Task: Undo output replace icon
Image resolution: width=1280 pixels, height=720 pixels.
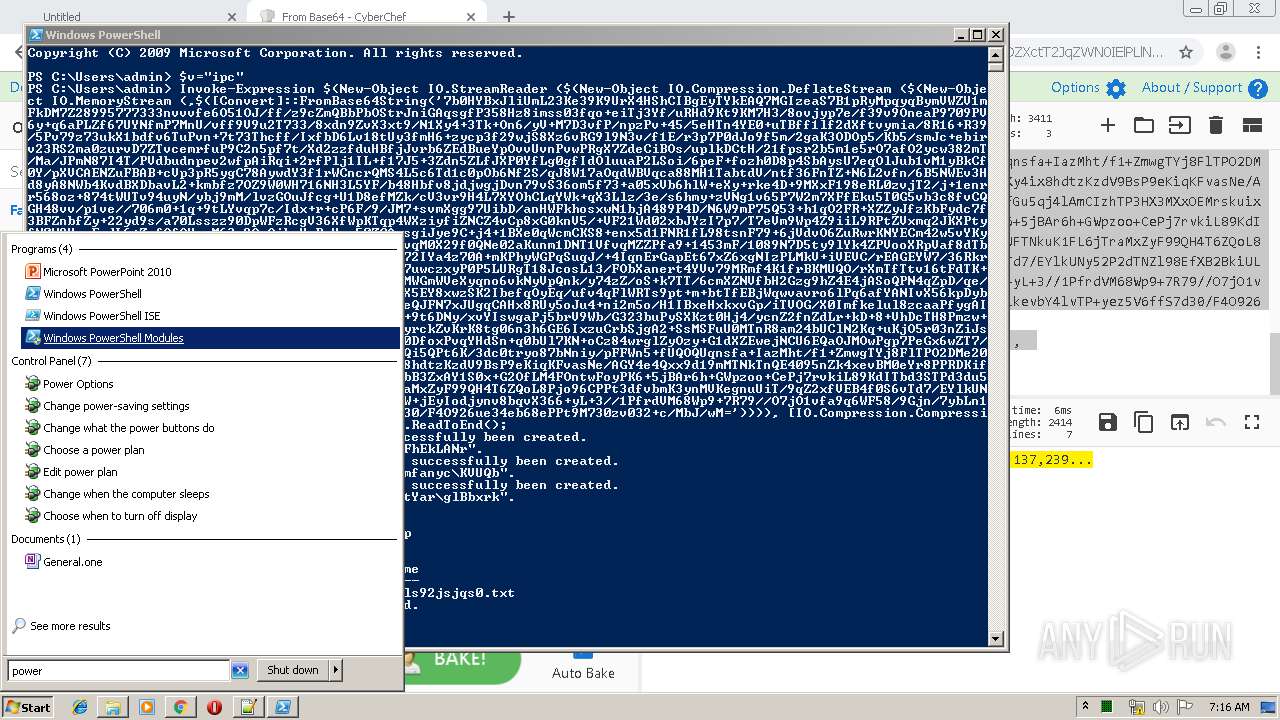Action: click(1216, 422)
